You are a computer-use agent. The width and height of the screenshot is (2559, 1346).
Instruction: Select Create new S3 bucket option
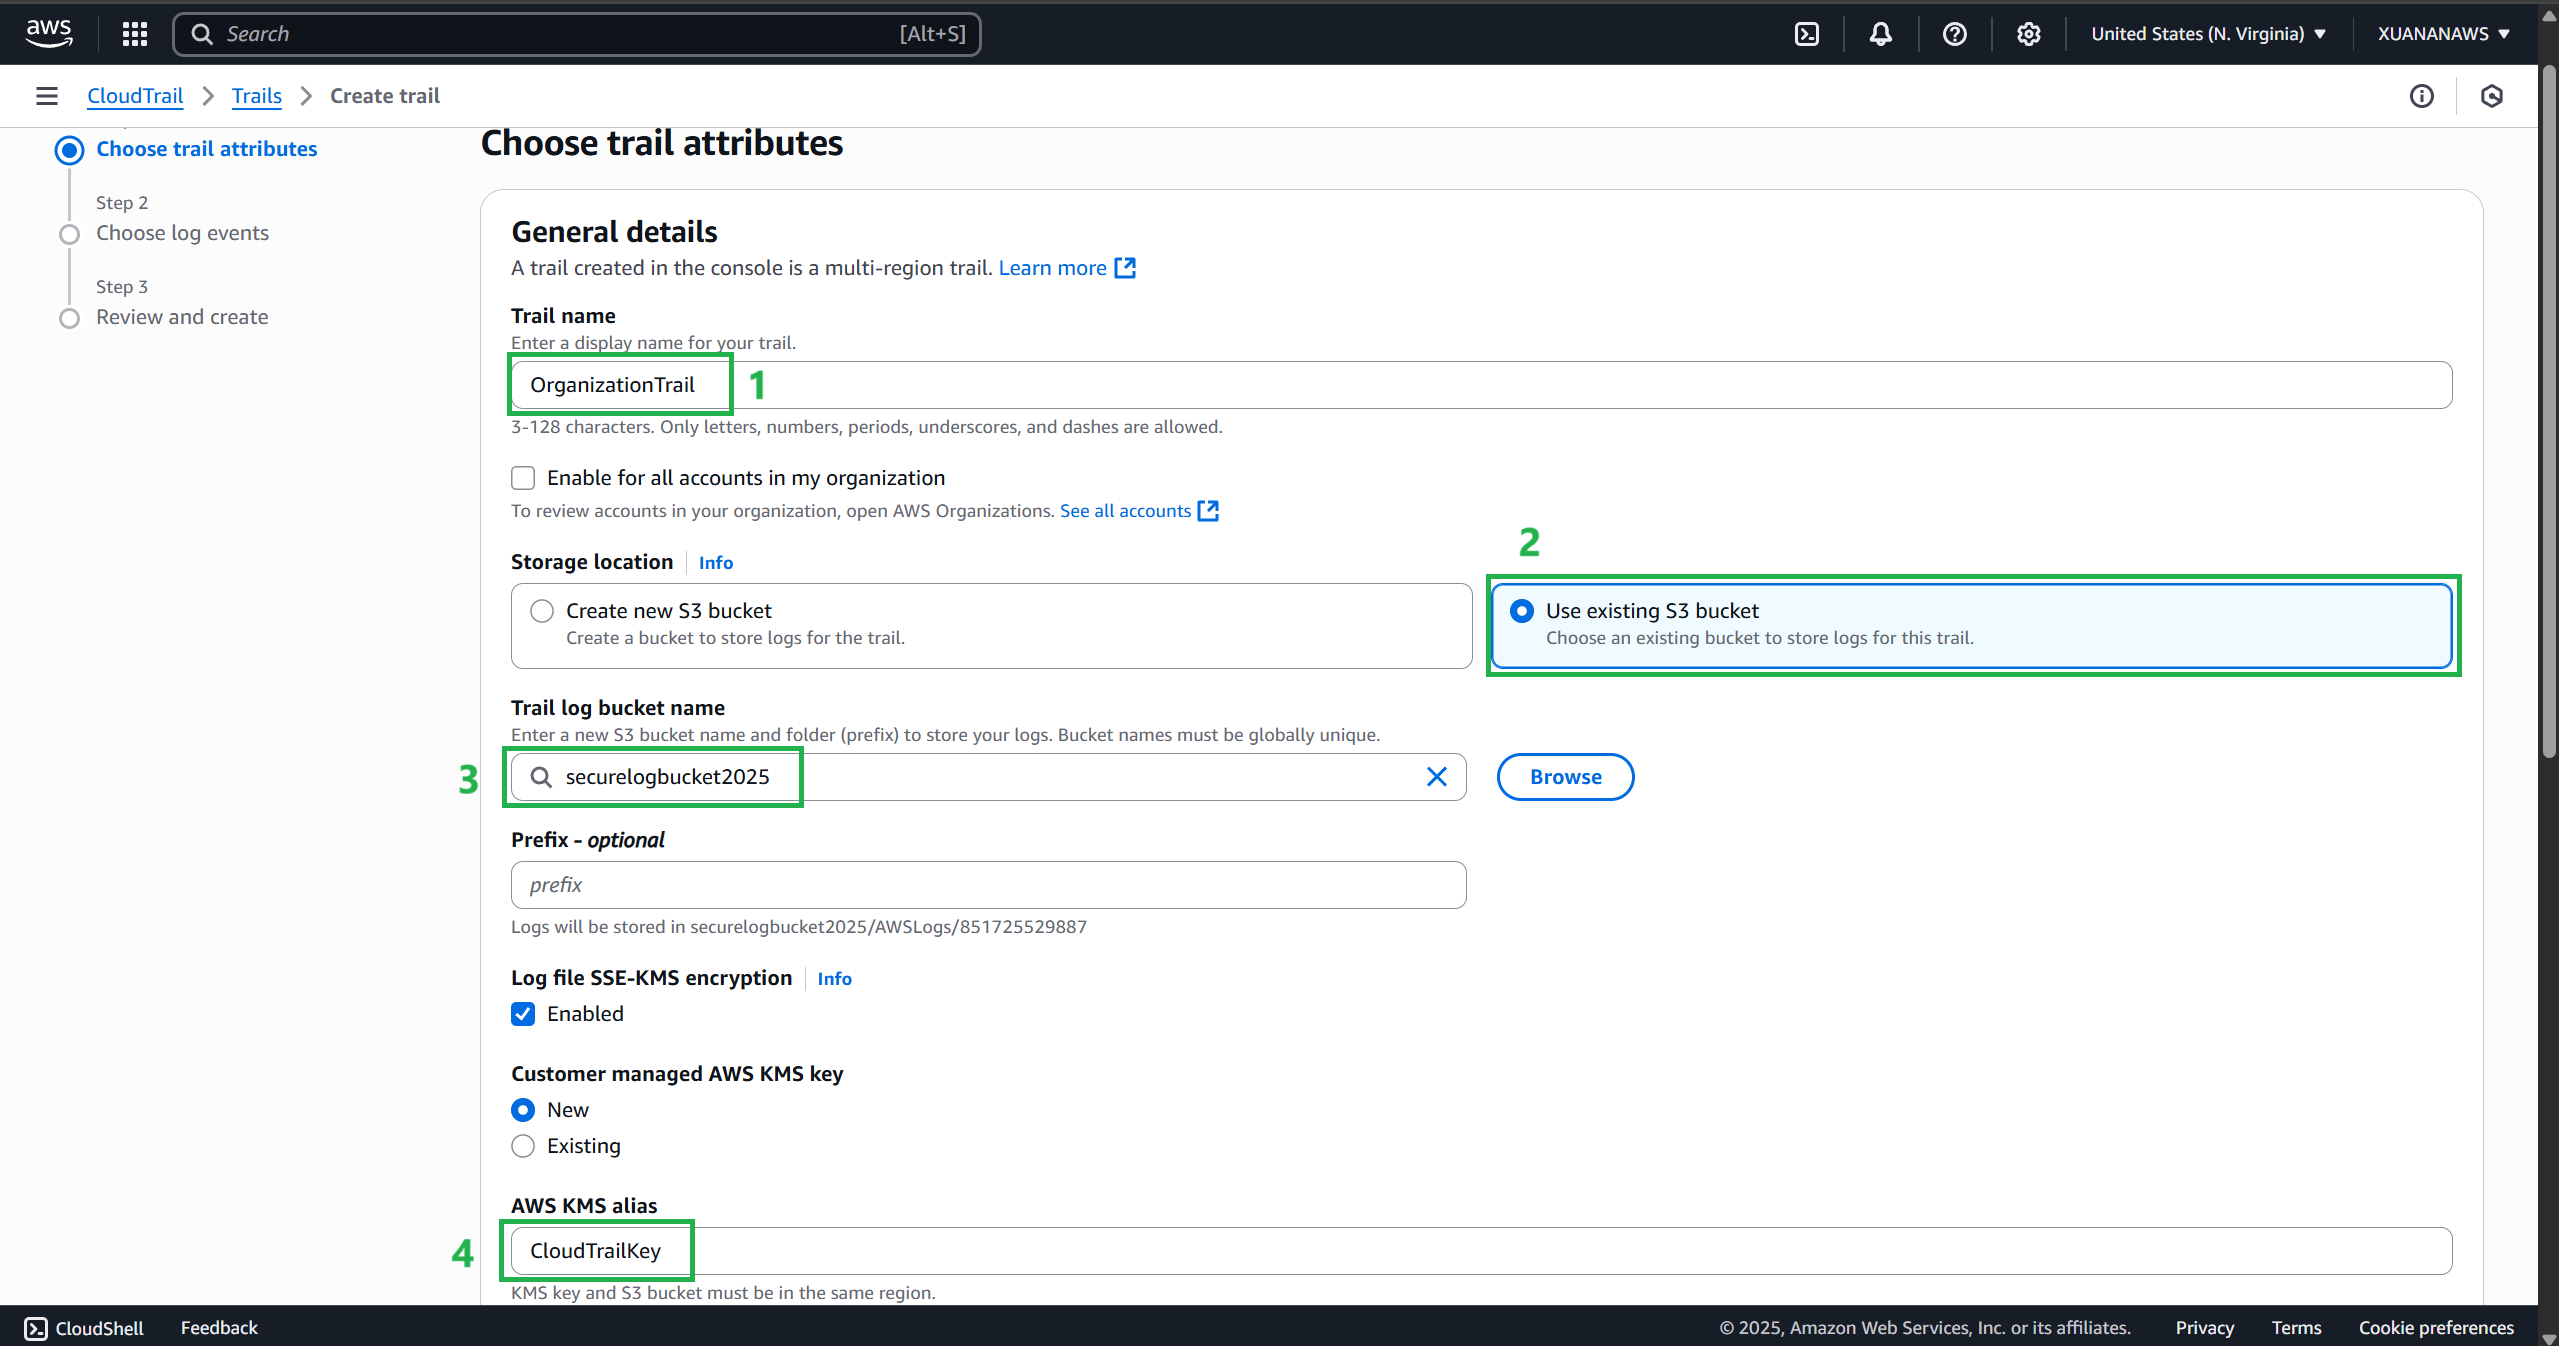(x=542, y=611)
